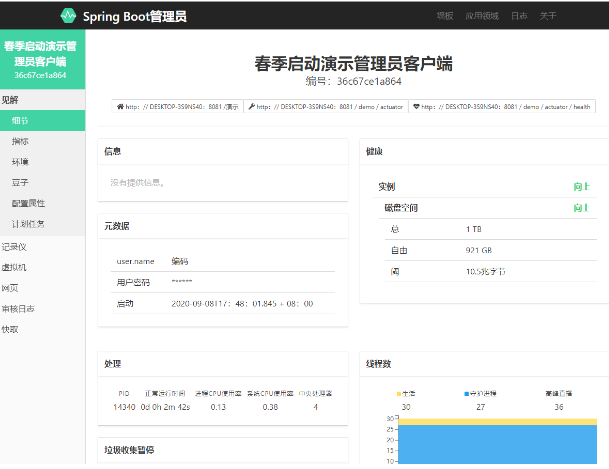Screen dimensions: 609x469
Task: Open the demo/actuator/health URL link
Action: (504, 105)
